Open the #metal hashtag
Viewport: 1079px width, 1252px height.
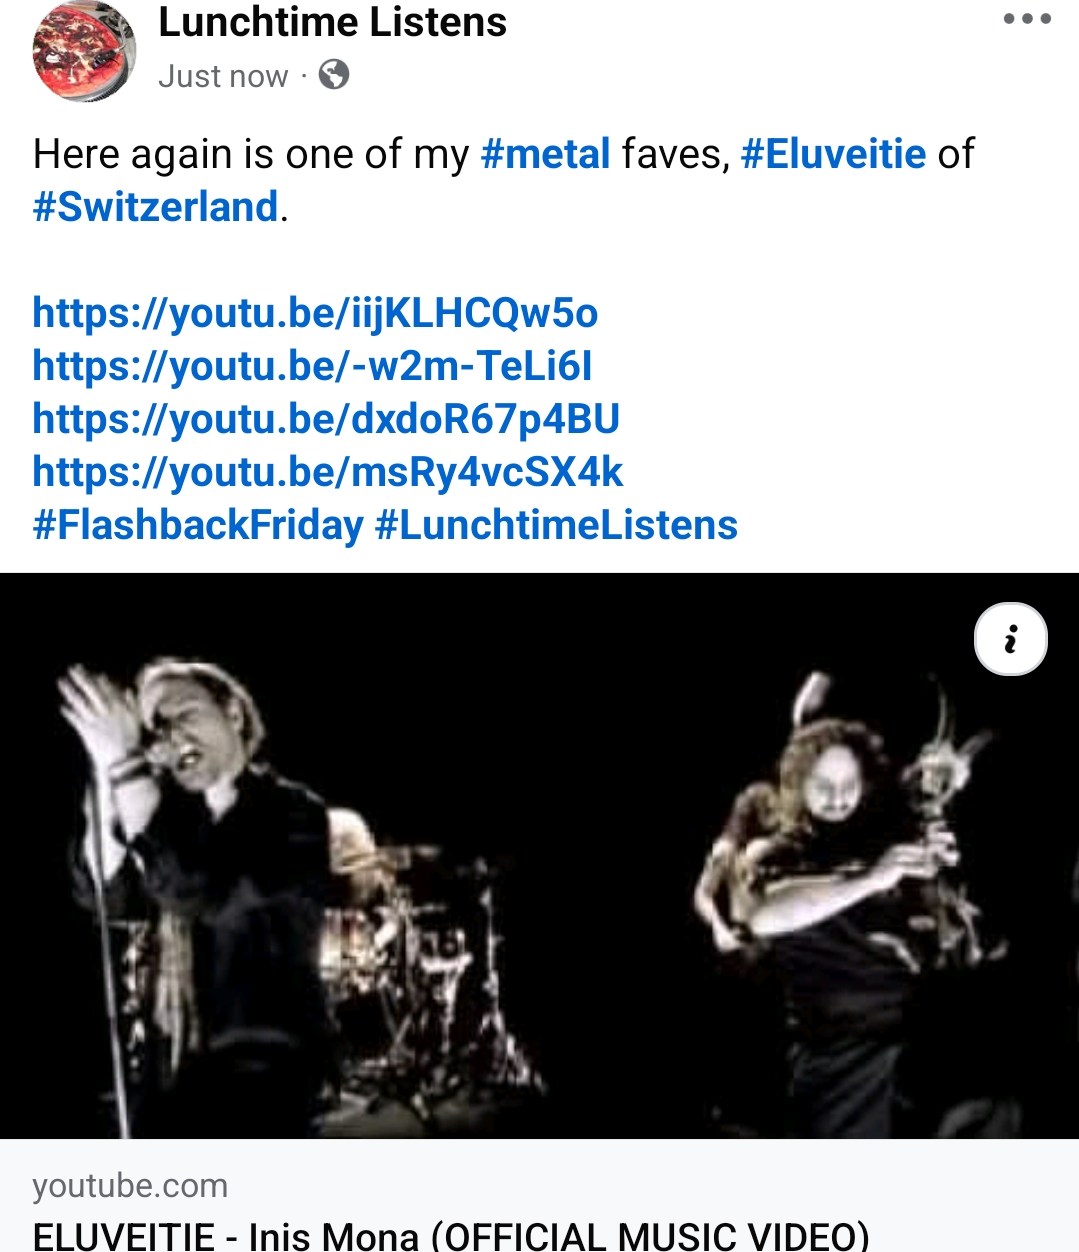(545, 154)
